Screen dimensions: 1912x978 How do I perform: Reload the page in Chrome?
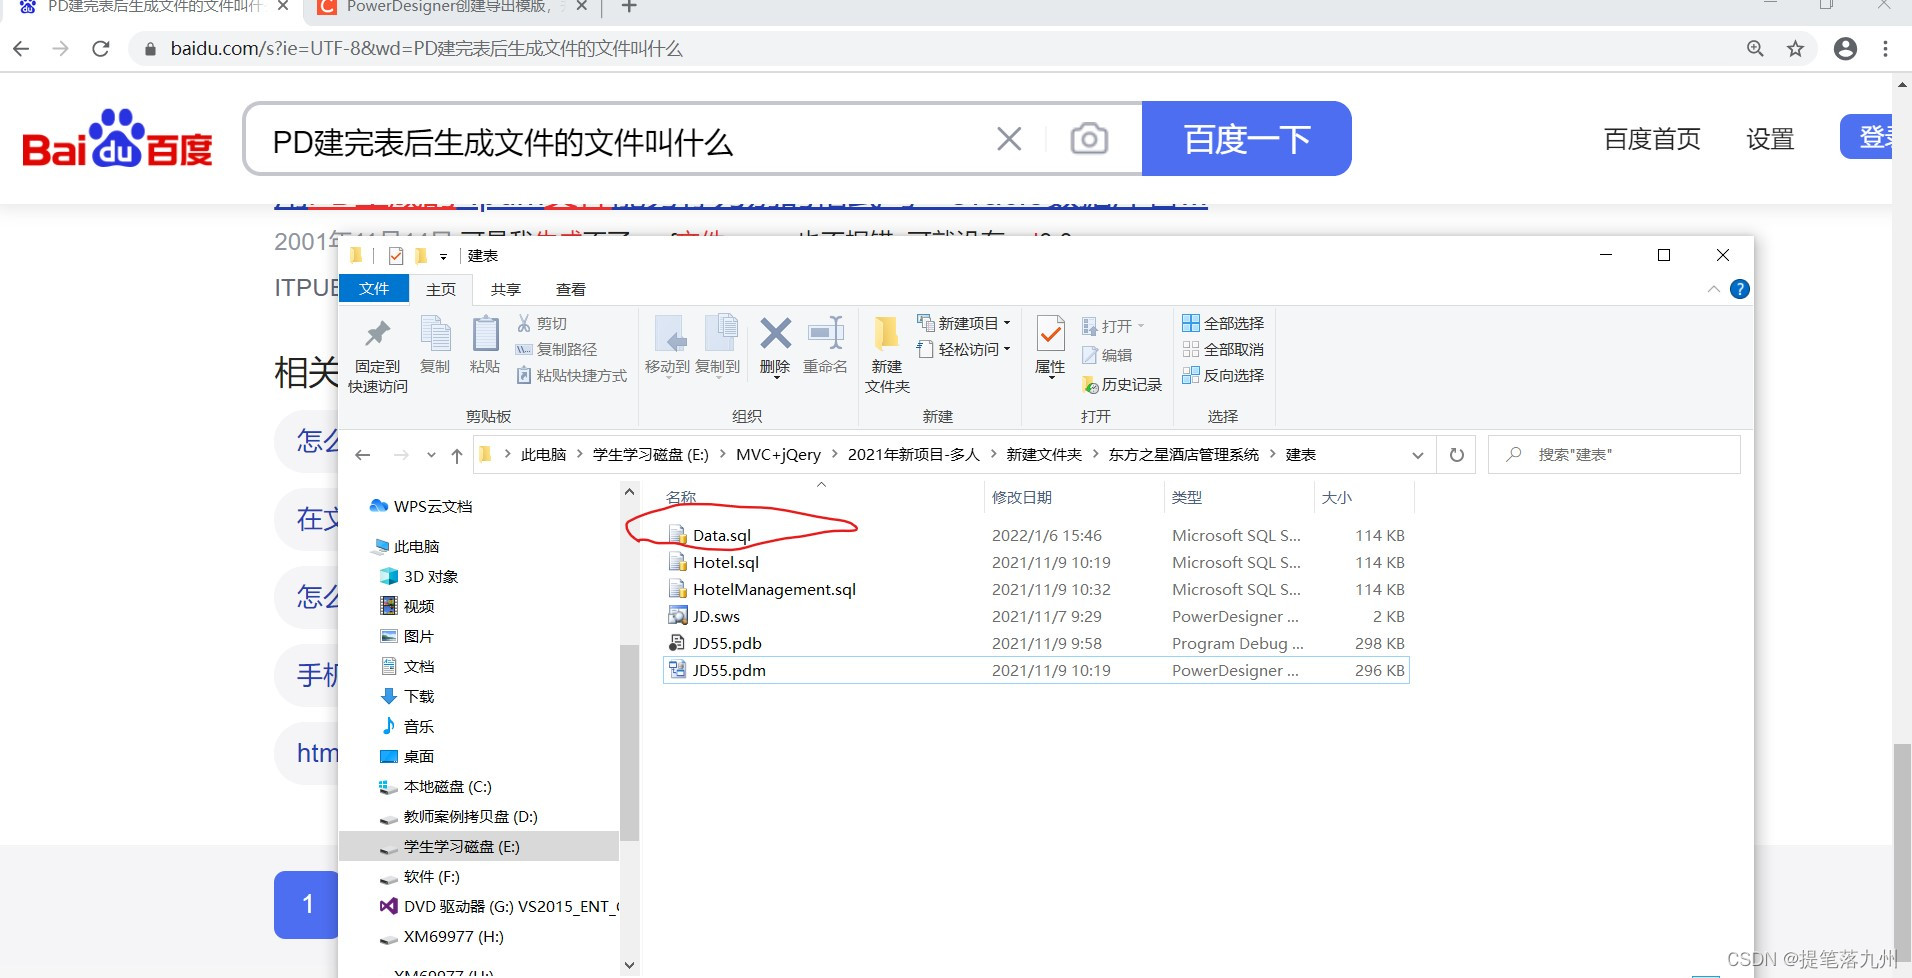(101, 48)
